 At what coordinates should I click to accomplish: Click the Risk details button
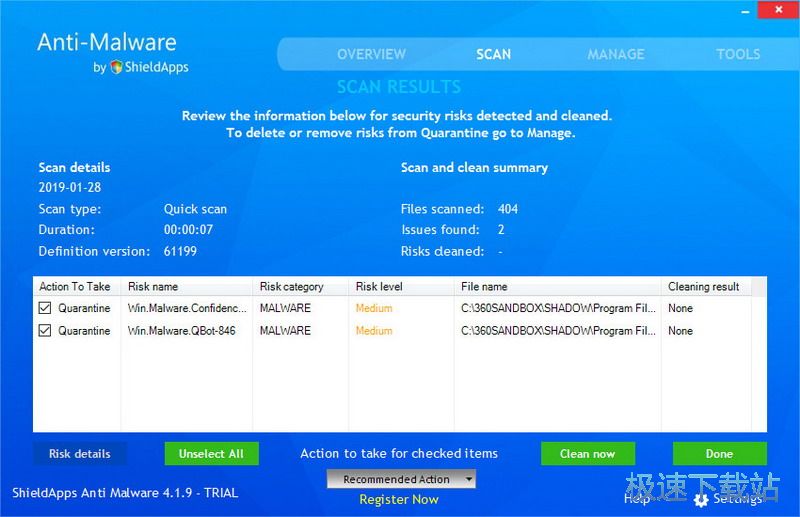(x=80, y=454)
